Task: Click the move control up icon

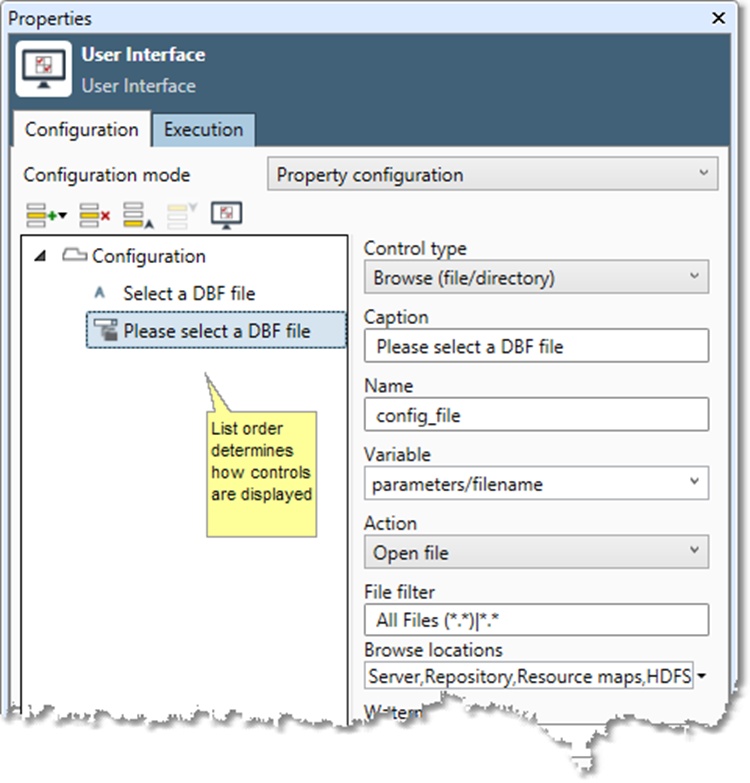Action: click(x=137, y=213)
